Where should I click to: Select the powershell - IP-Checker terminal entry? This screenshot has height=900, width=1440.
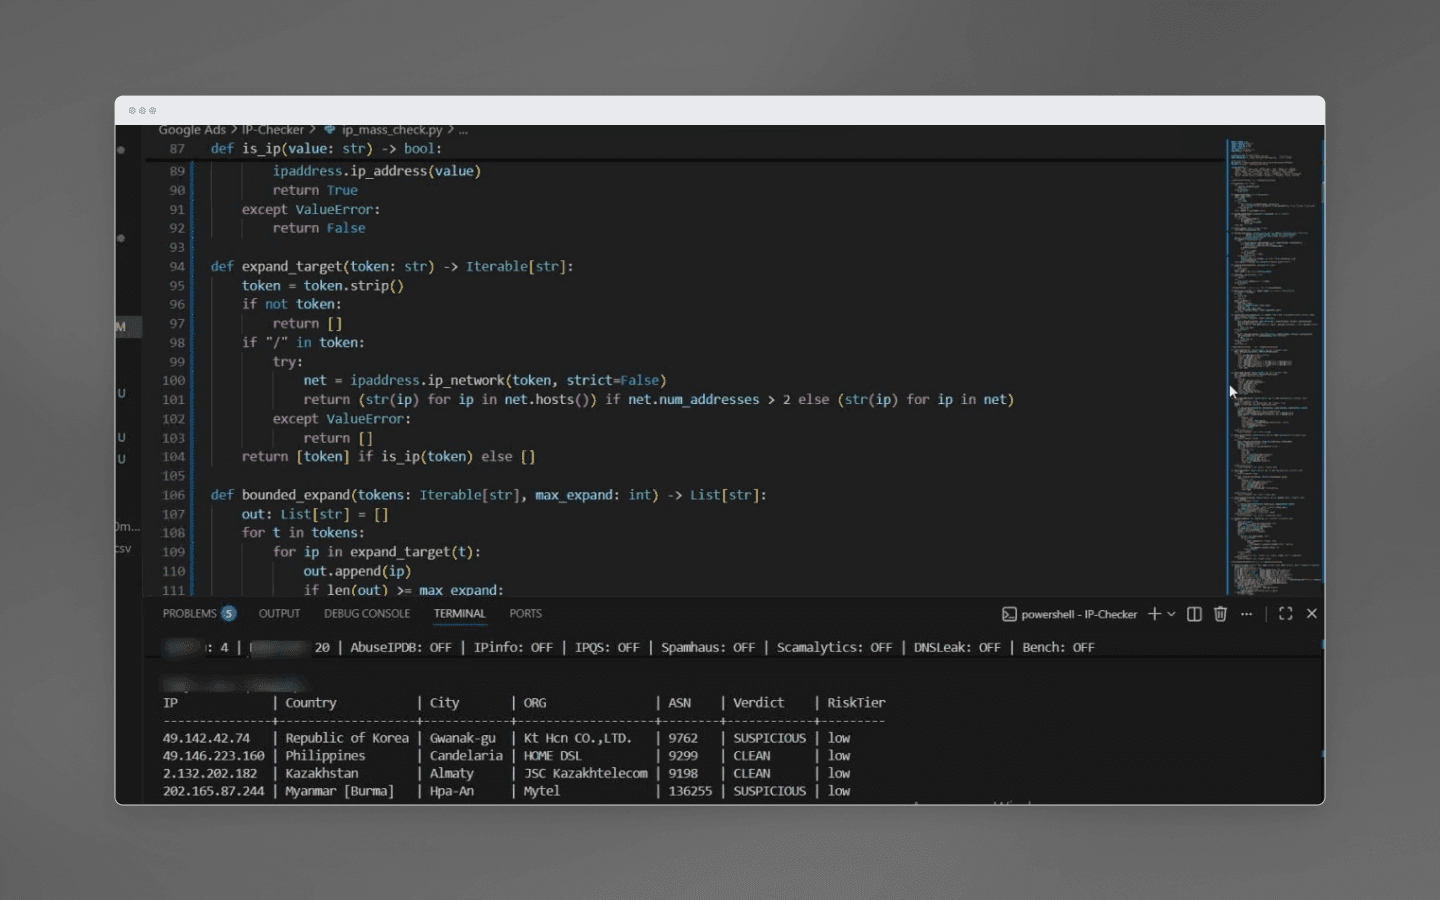(x=1075, y=613)
